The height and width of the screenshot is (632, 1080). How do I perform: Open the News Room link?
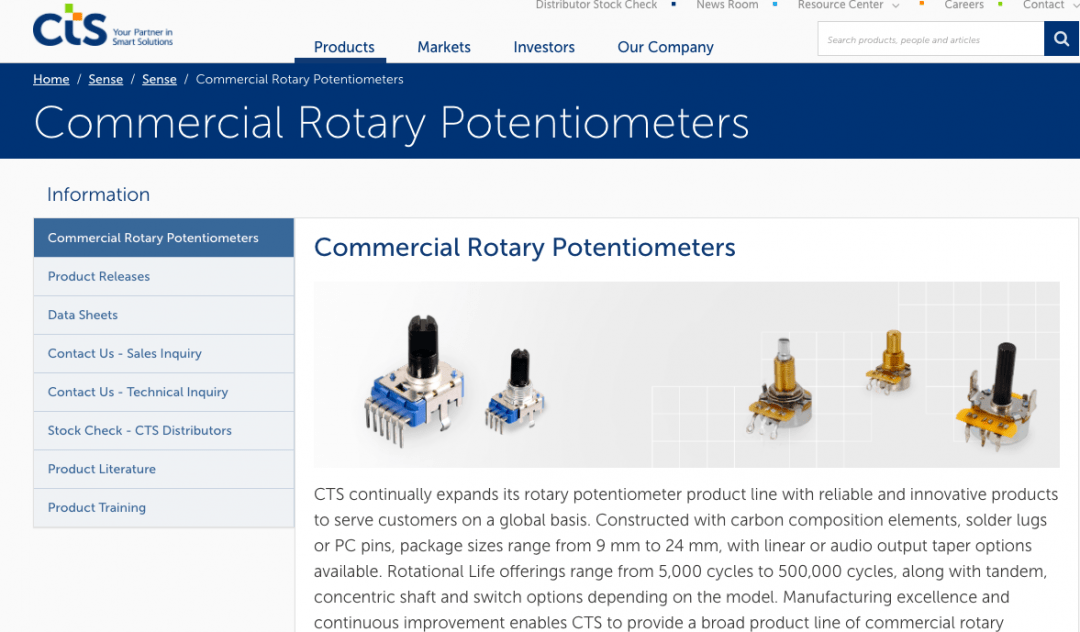(x=727, y=5)
